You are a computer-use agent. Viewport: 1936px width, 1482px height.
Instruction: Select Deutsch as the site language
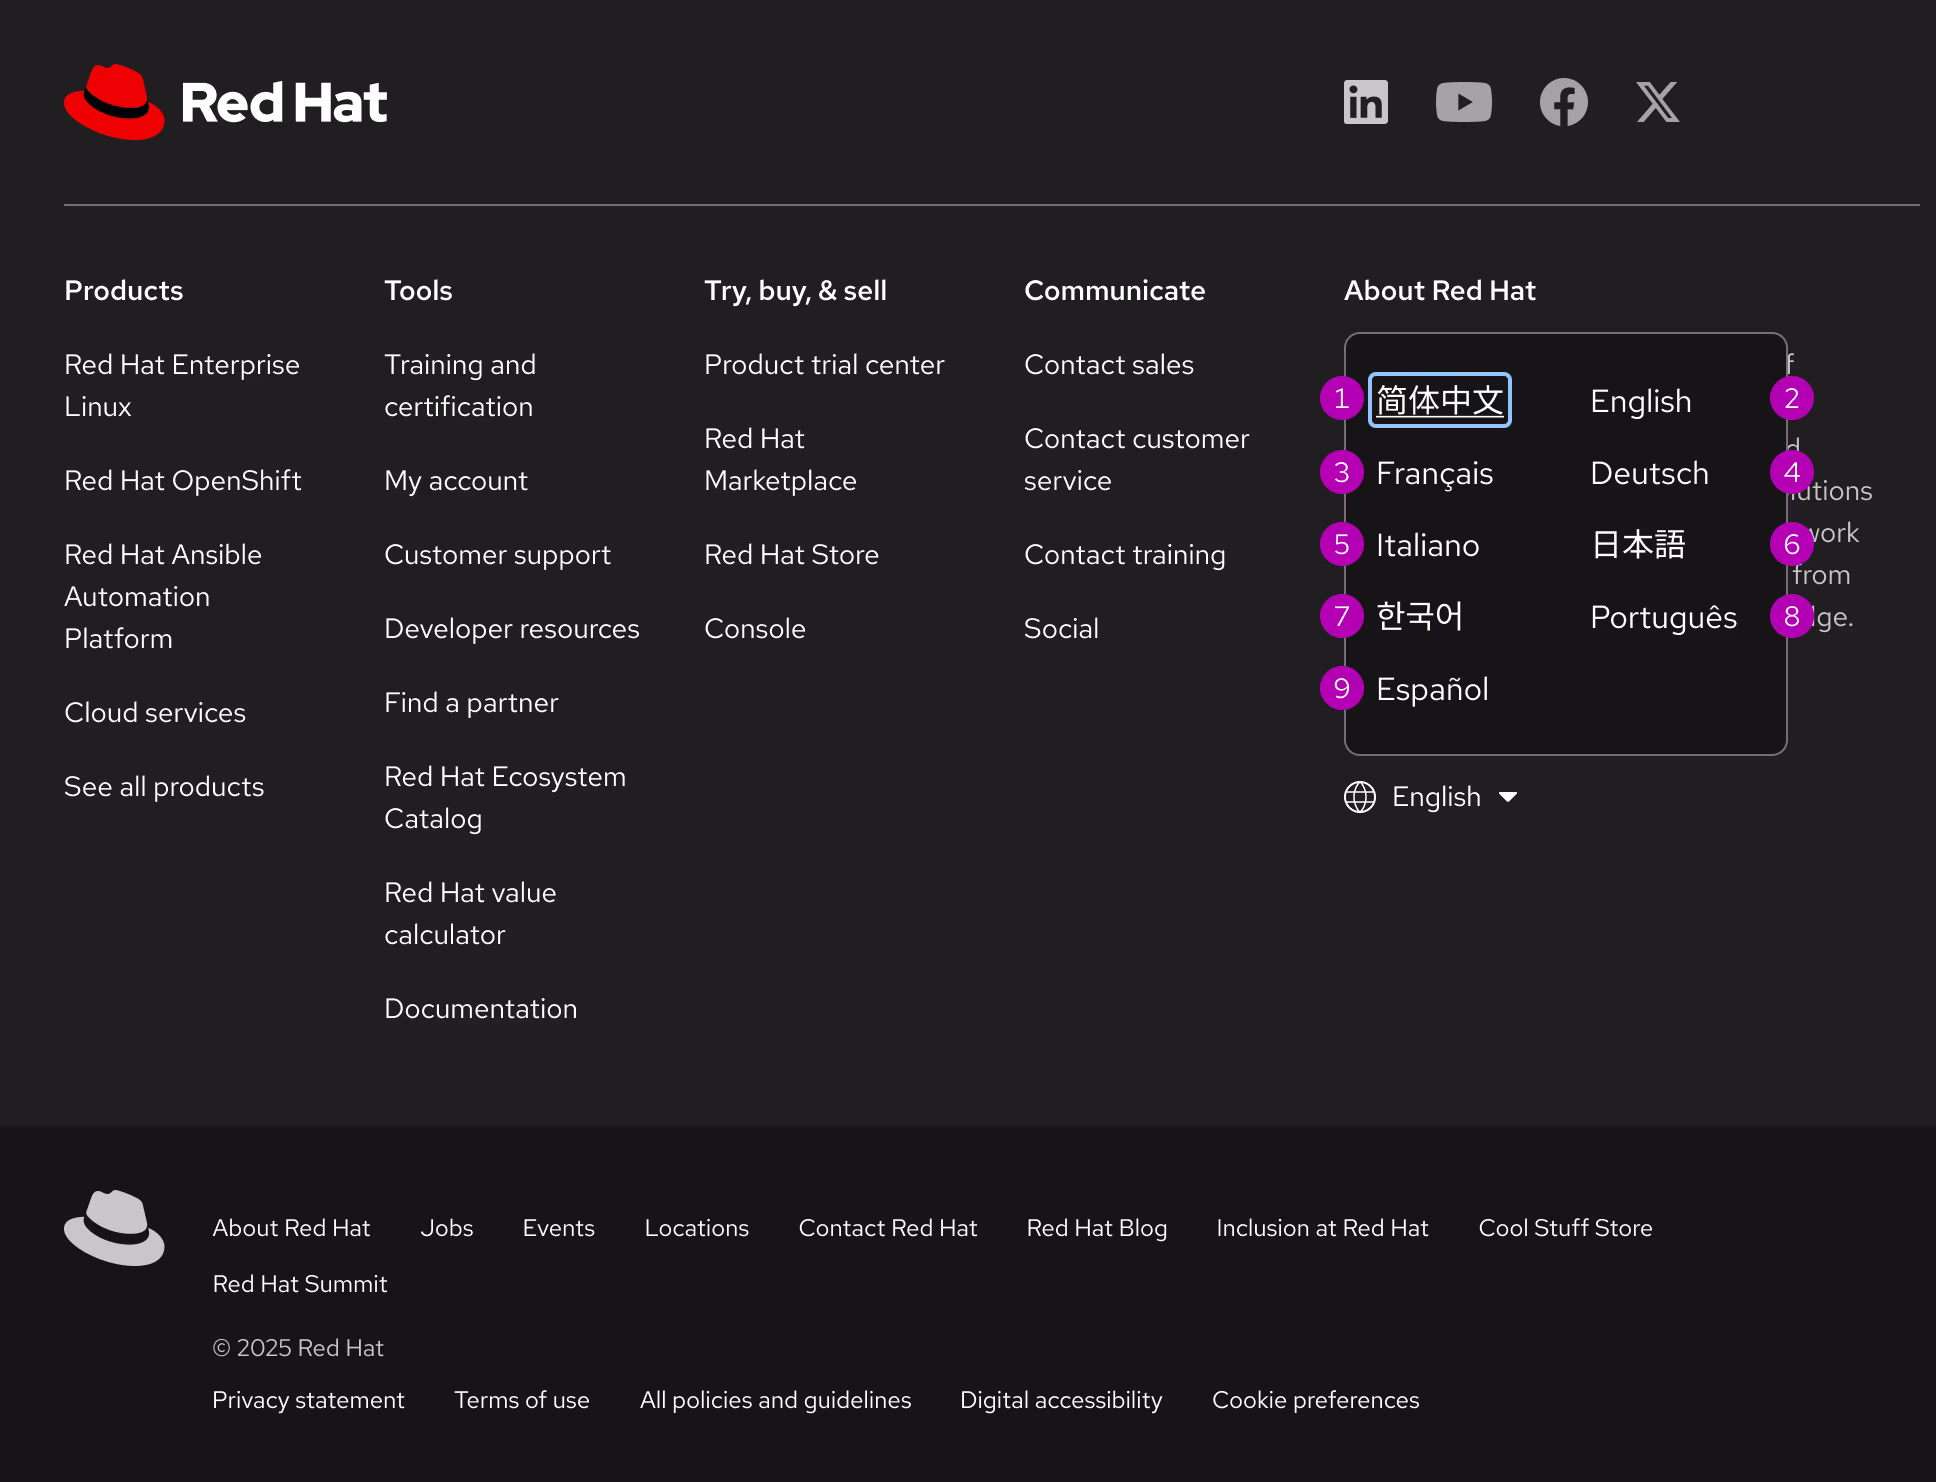tap(1648, 472)
